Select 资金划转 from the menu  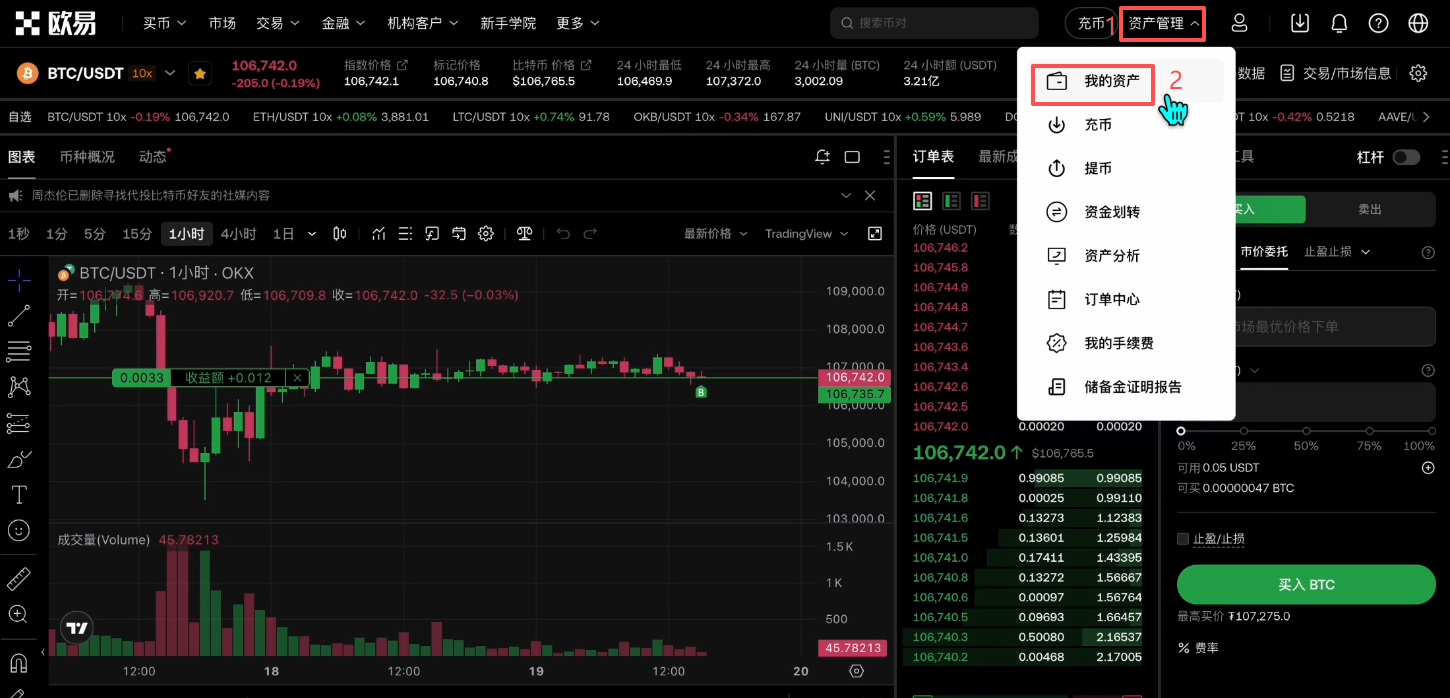1111,212
